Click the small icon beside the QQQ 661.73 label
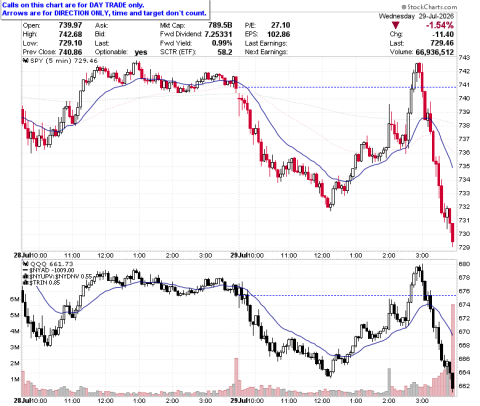Viewport: 480px width, 406px height. tap(25, 264)
